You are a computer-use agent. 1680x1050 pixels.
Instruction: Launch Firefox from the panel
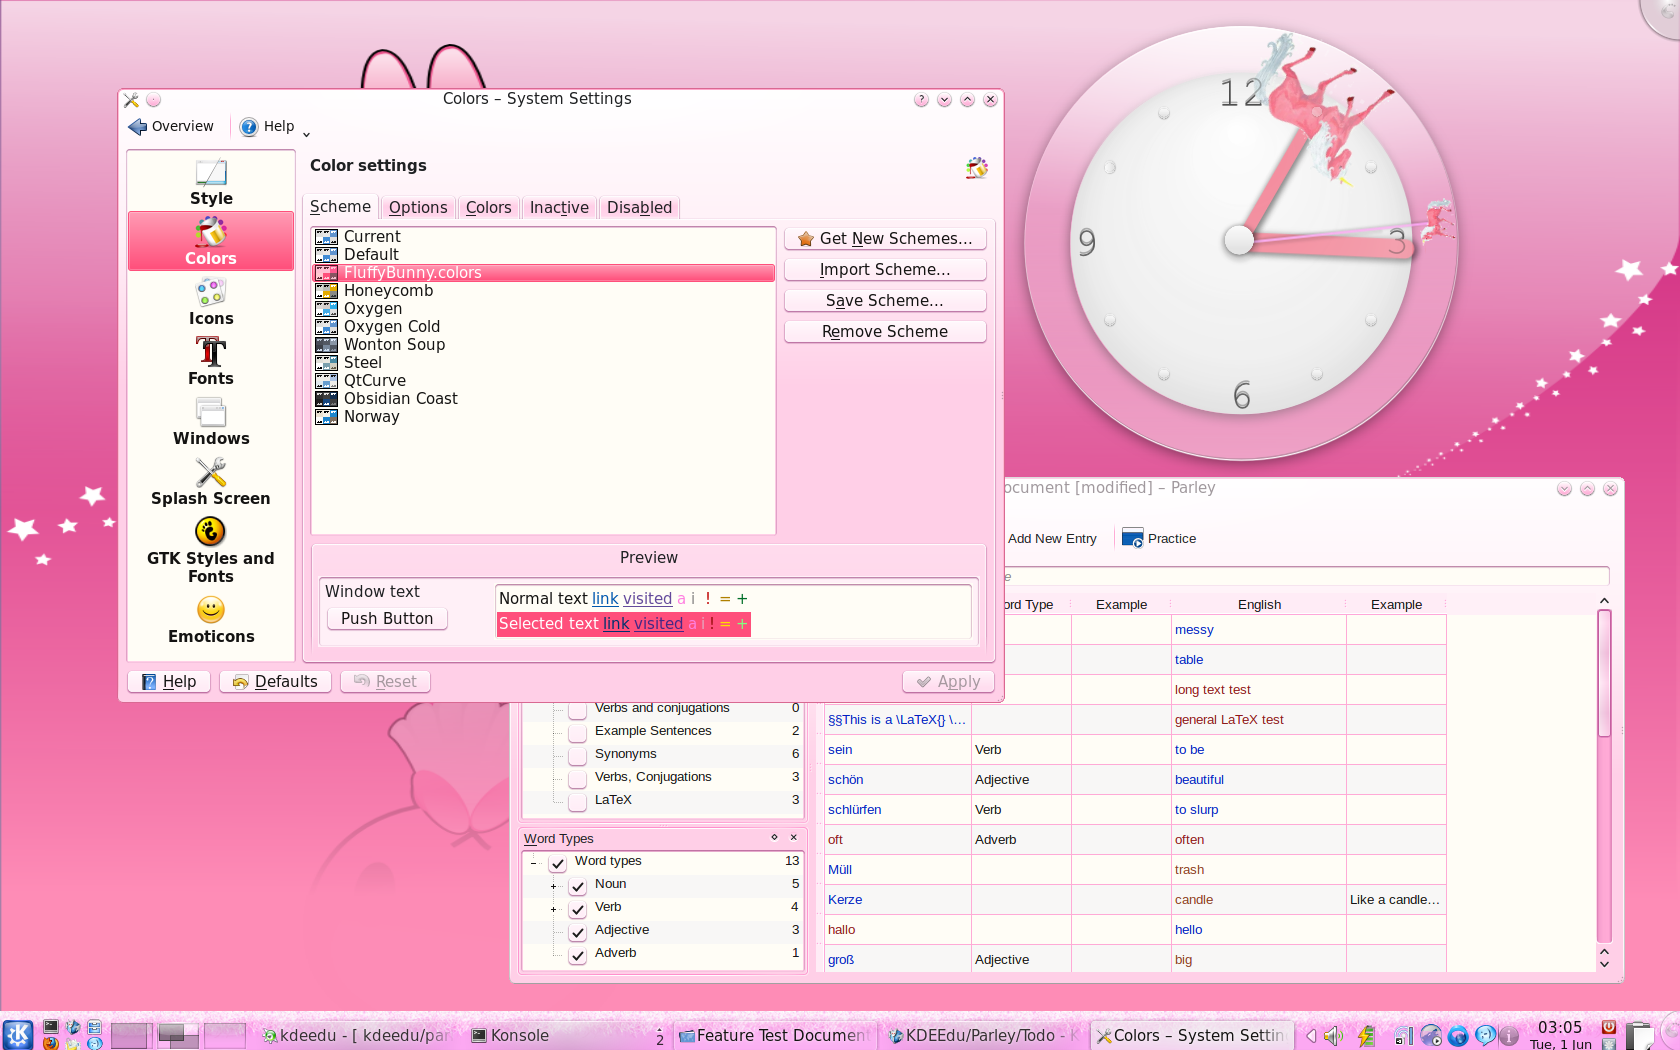click(x=50, y=1043)
